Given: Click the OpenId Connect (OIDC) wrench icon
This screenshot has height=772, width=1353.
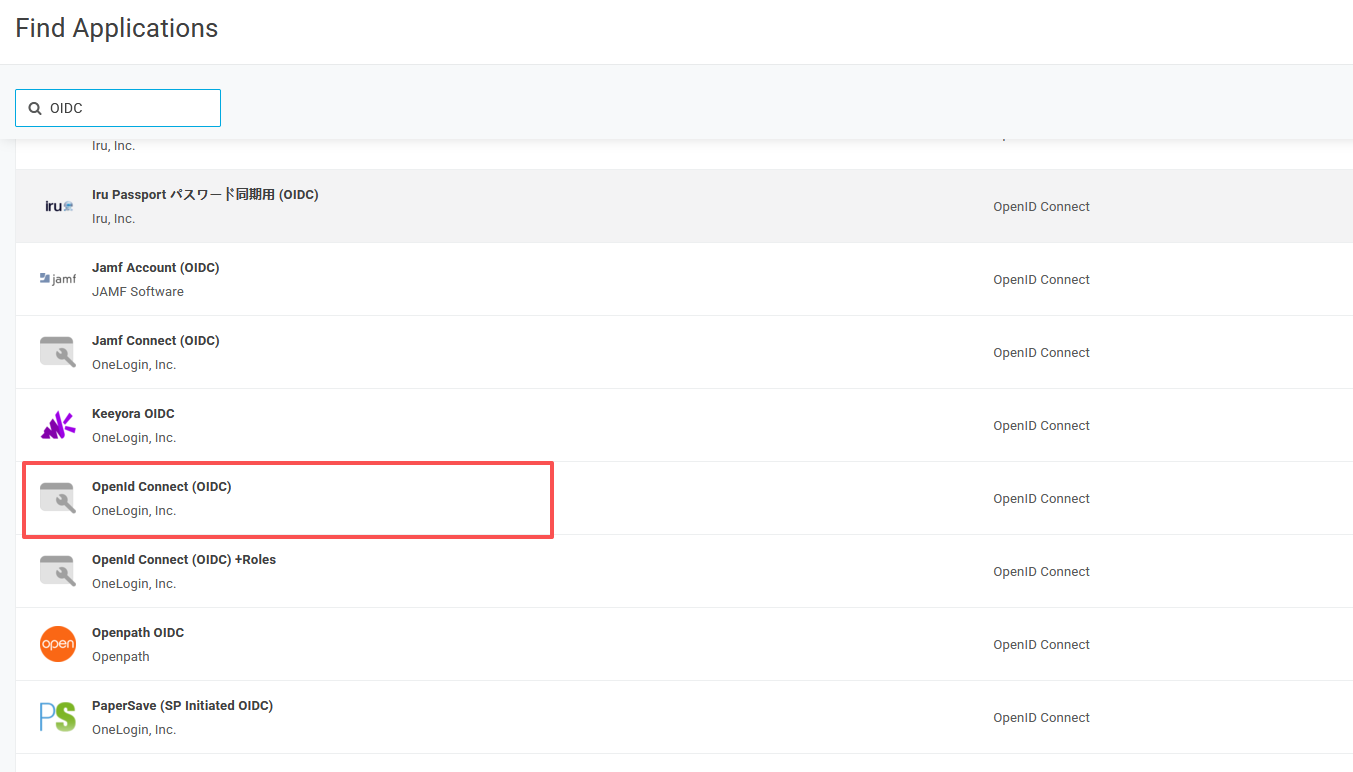Looking at the screenshot, I should pos(58,498).
